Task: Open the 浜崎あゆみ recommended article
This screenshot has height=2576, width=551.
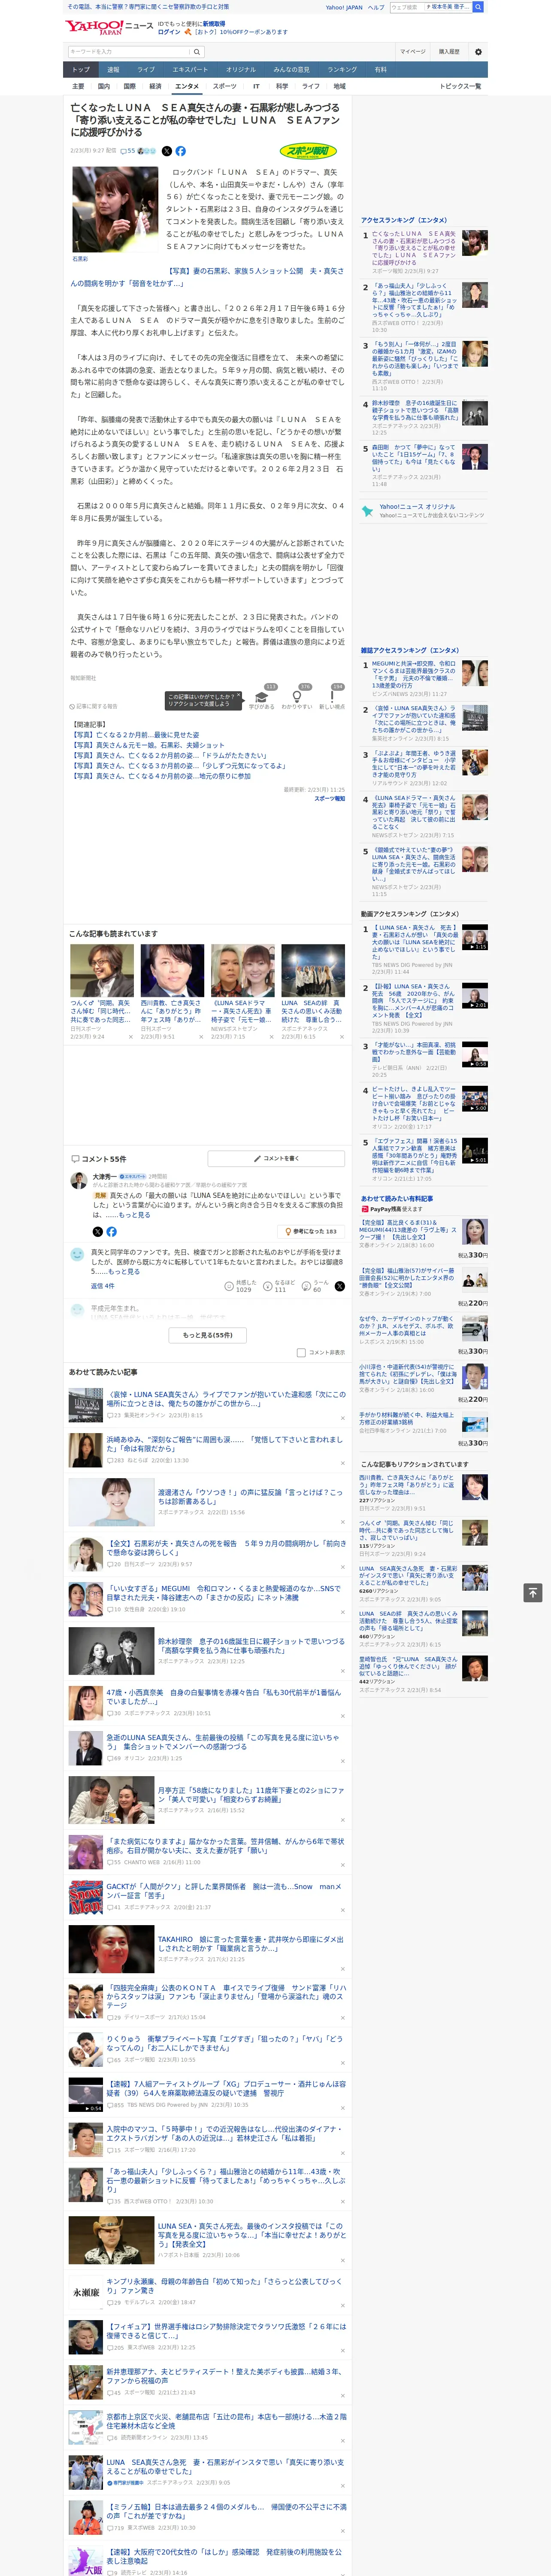Action: (x=224, y=1444)
